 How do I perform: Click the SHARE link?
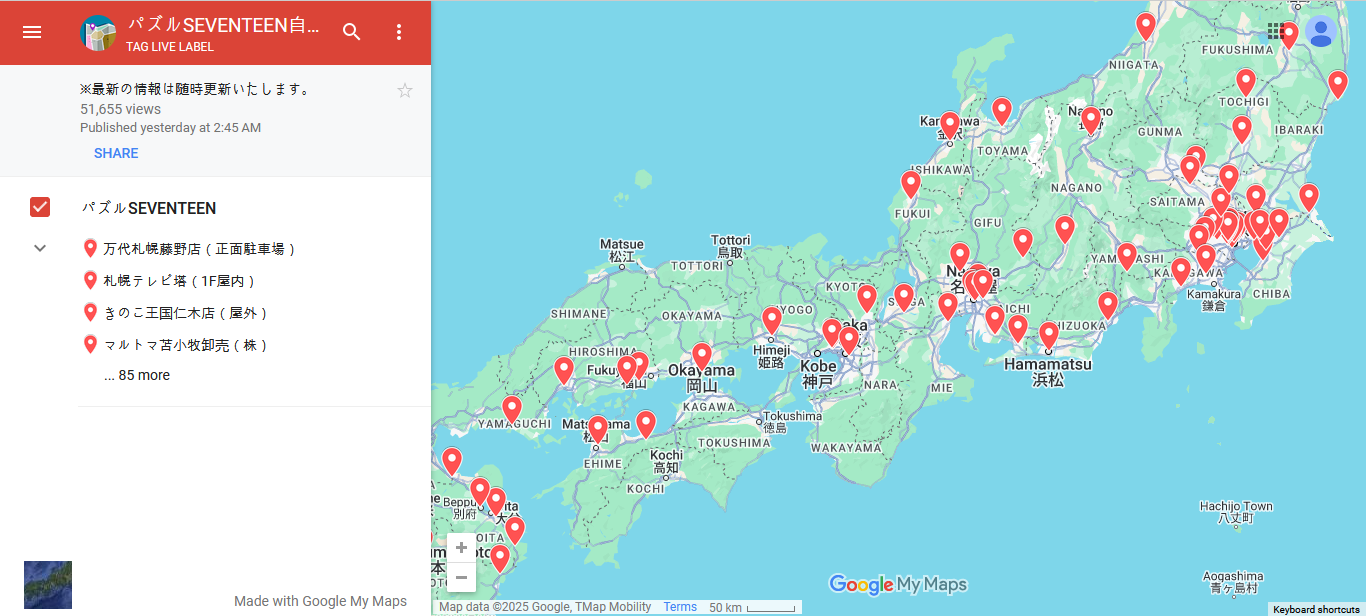[x=116, y=153]
